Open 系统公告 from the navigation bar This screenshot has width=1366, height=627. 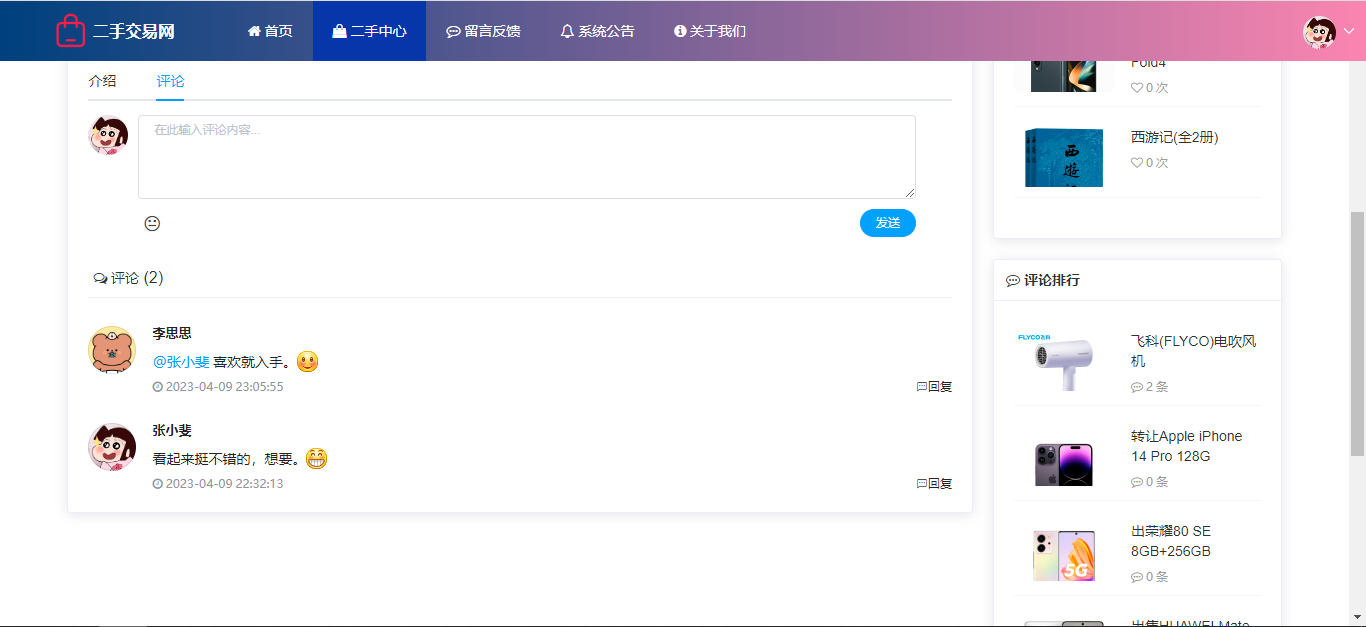tap(597, 31)
